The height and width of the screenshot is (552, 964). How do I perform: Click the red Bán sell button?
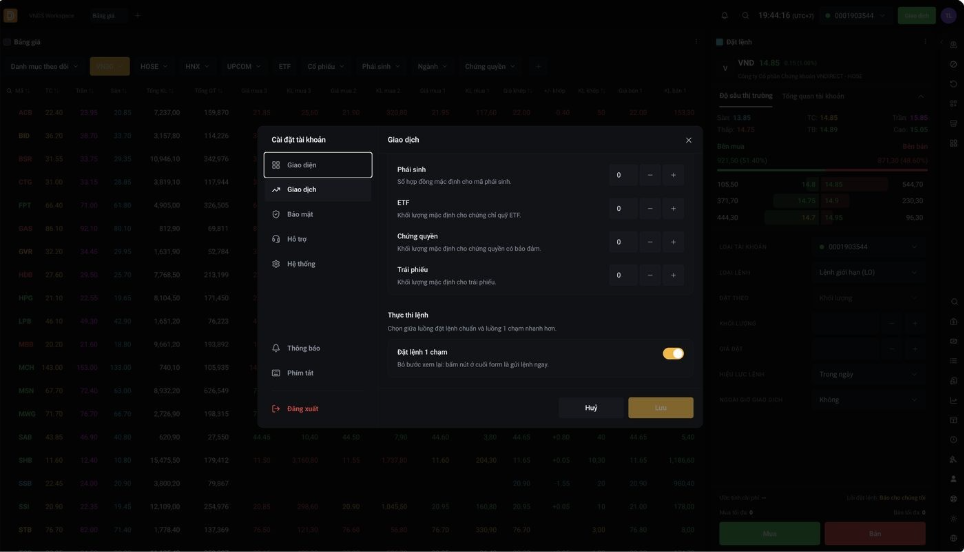click(x=875, y=534)
